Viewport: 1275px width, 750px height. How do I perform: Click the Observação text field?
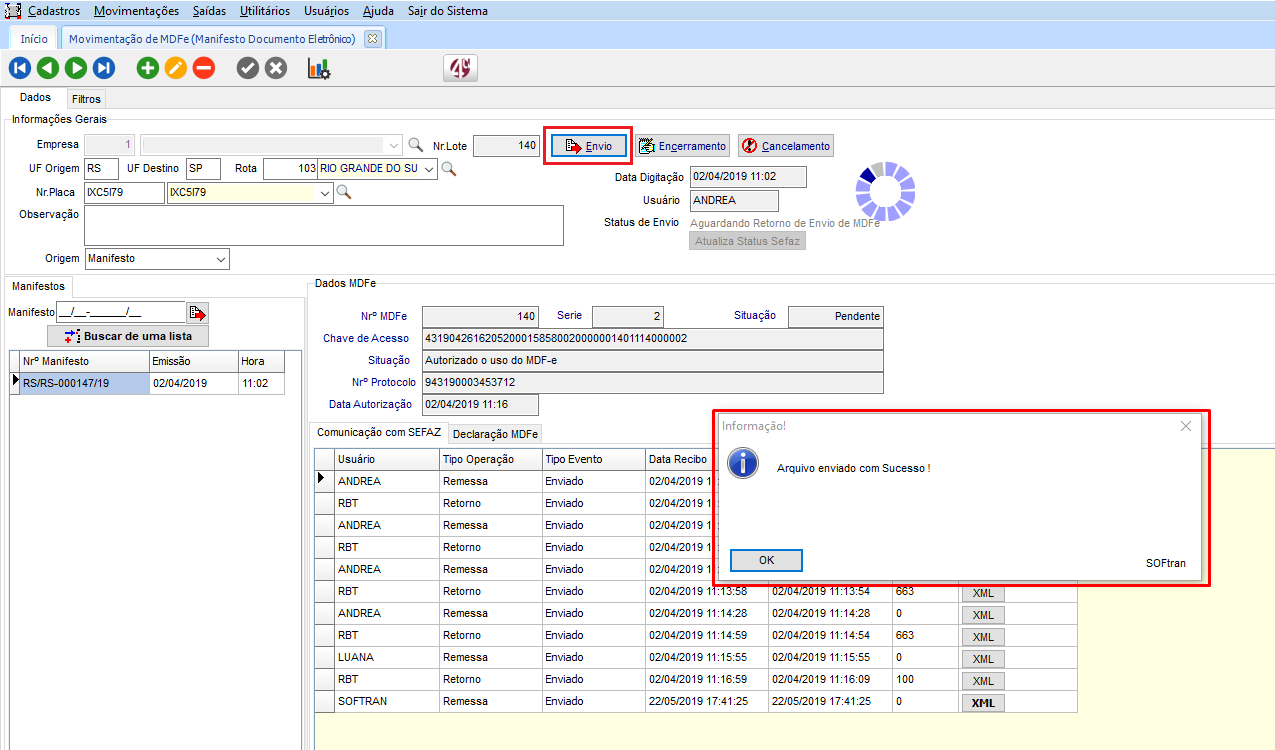324,225
